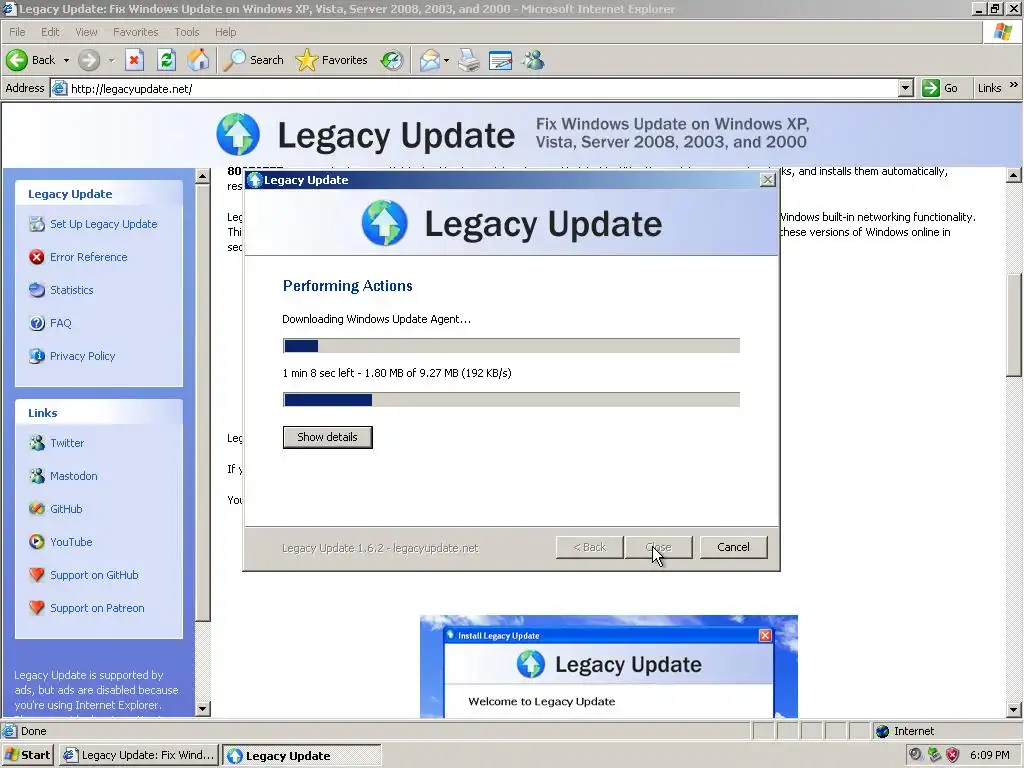This screenshot has width=1024, height=768.
Task: Click the Support on Patreon heart icon
Action: coord(37,608)
